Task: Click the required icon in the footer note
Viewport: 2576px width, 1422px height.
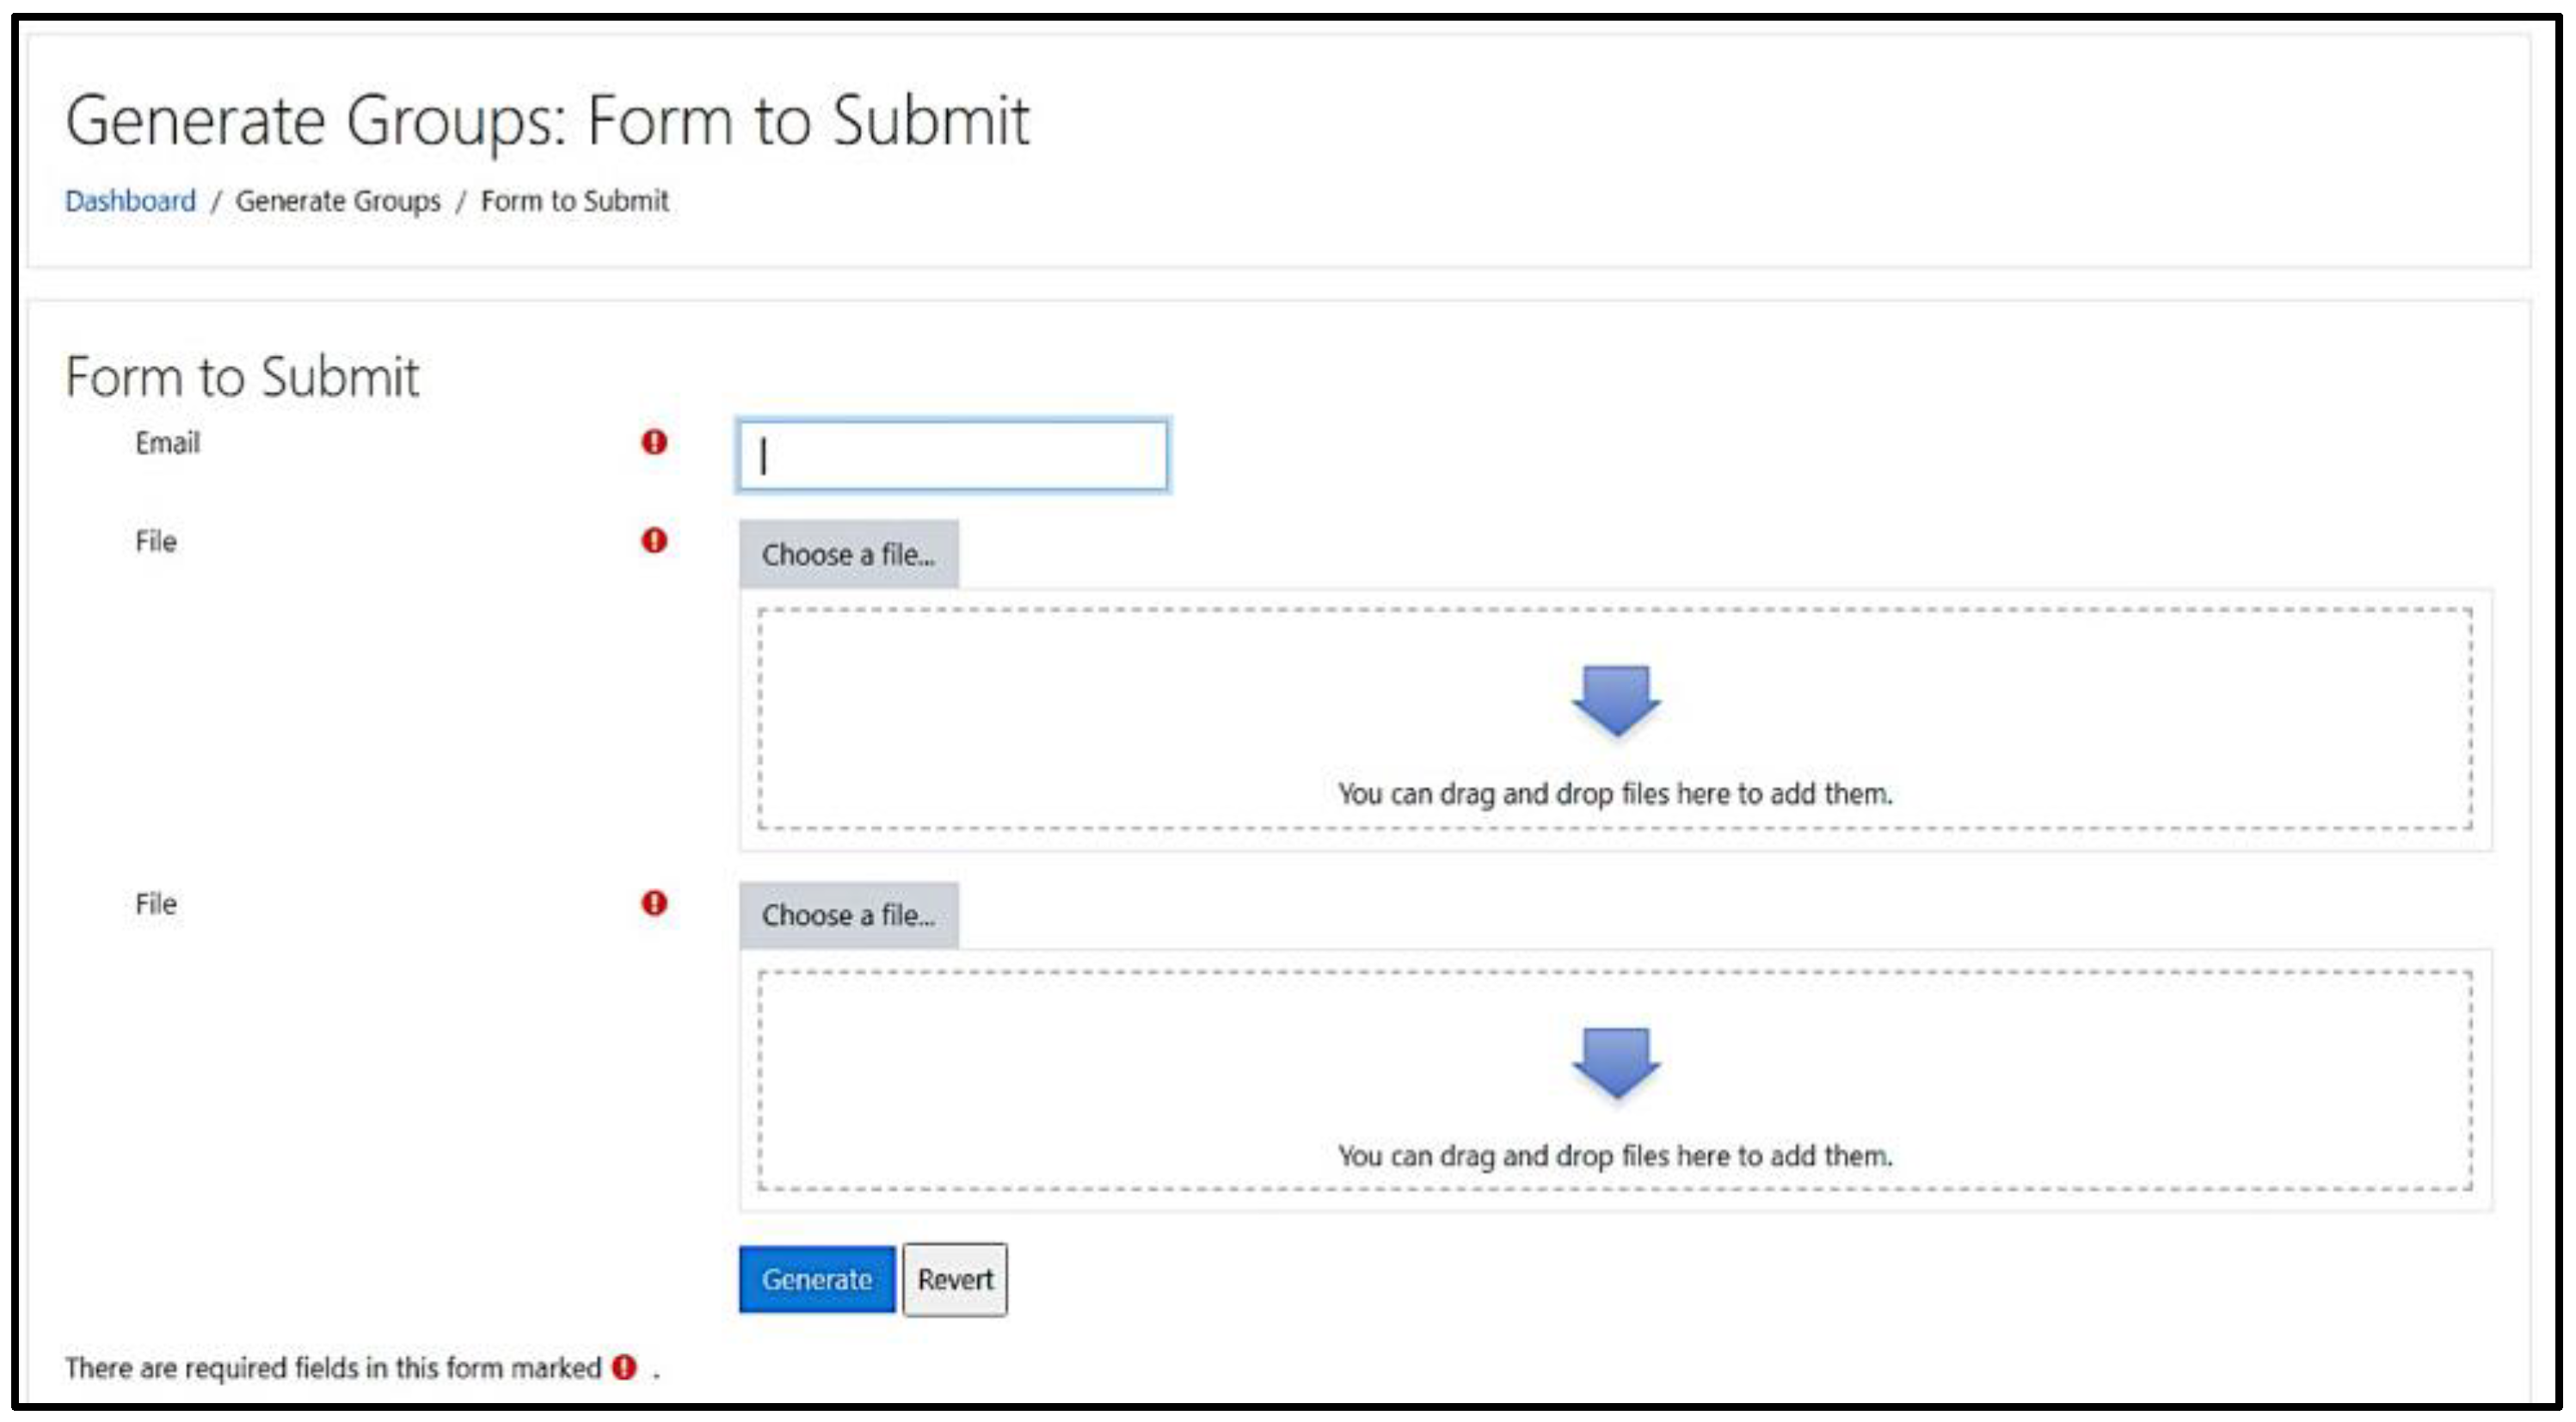Action: (624, 1367)
